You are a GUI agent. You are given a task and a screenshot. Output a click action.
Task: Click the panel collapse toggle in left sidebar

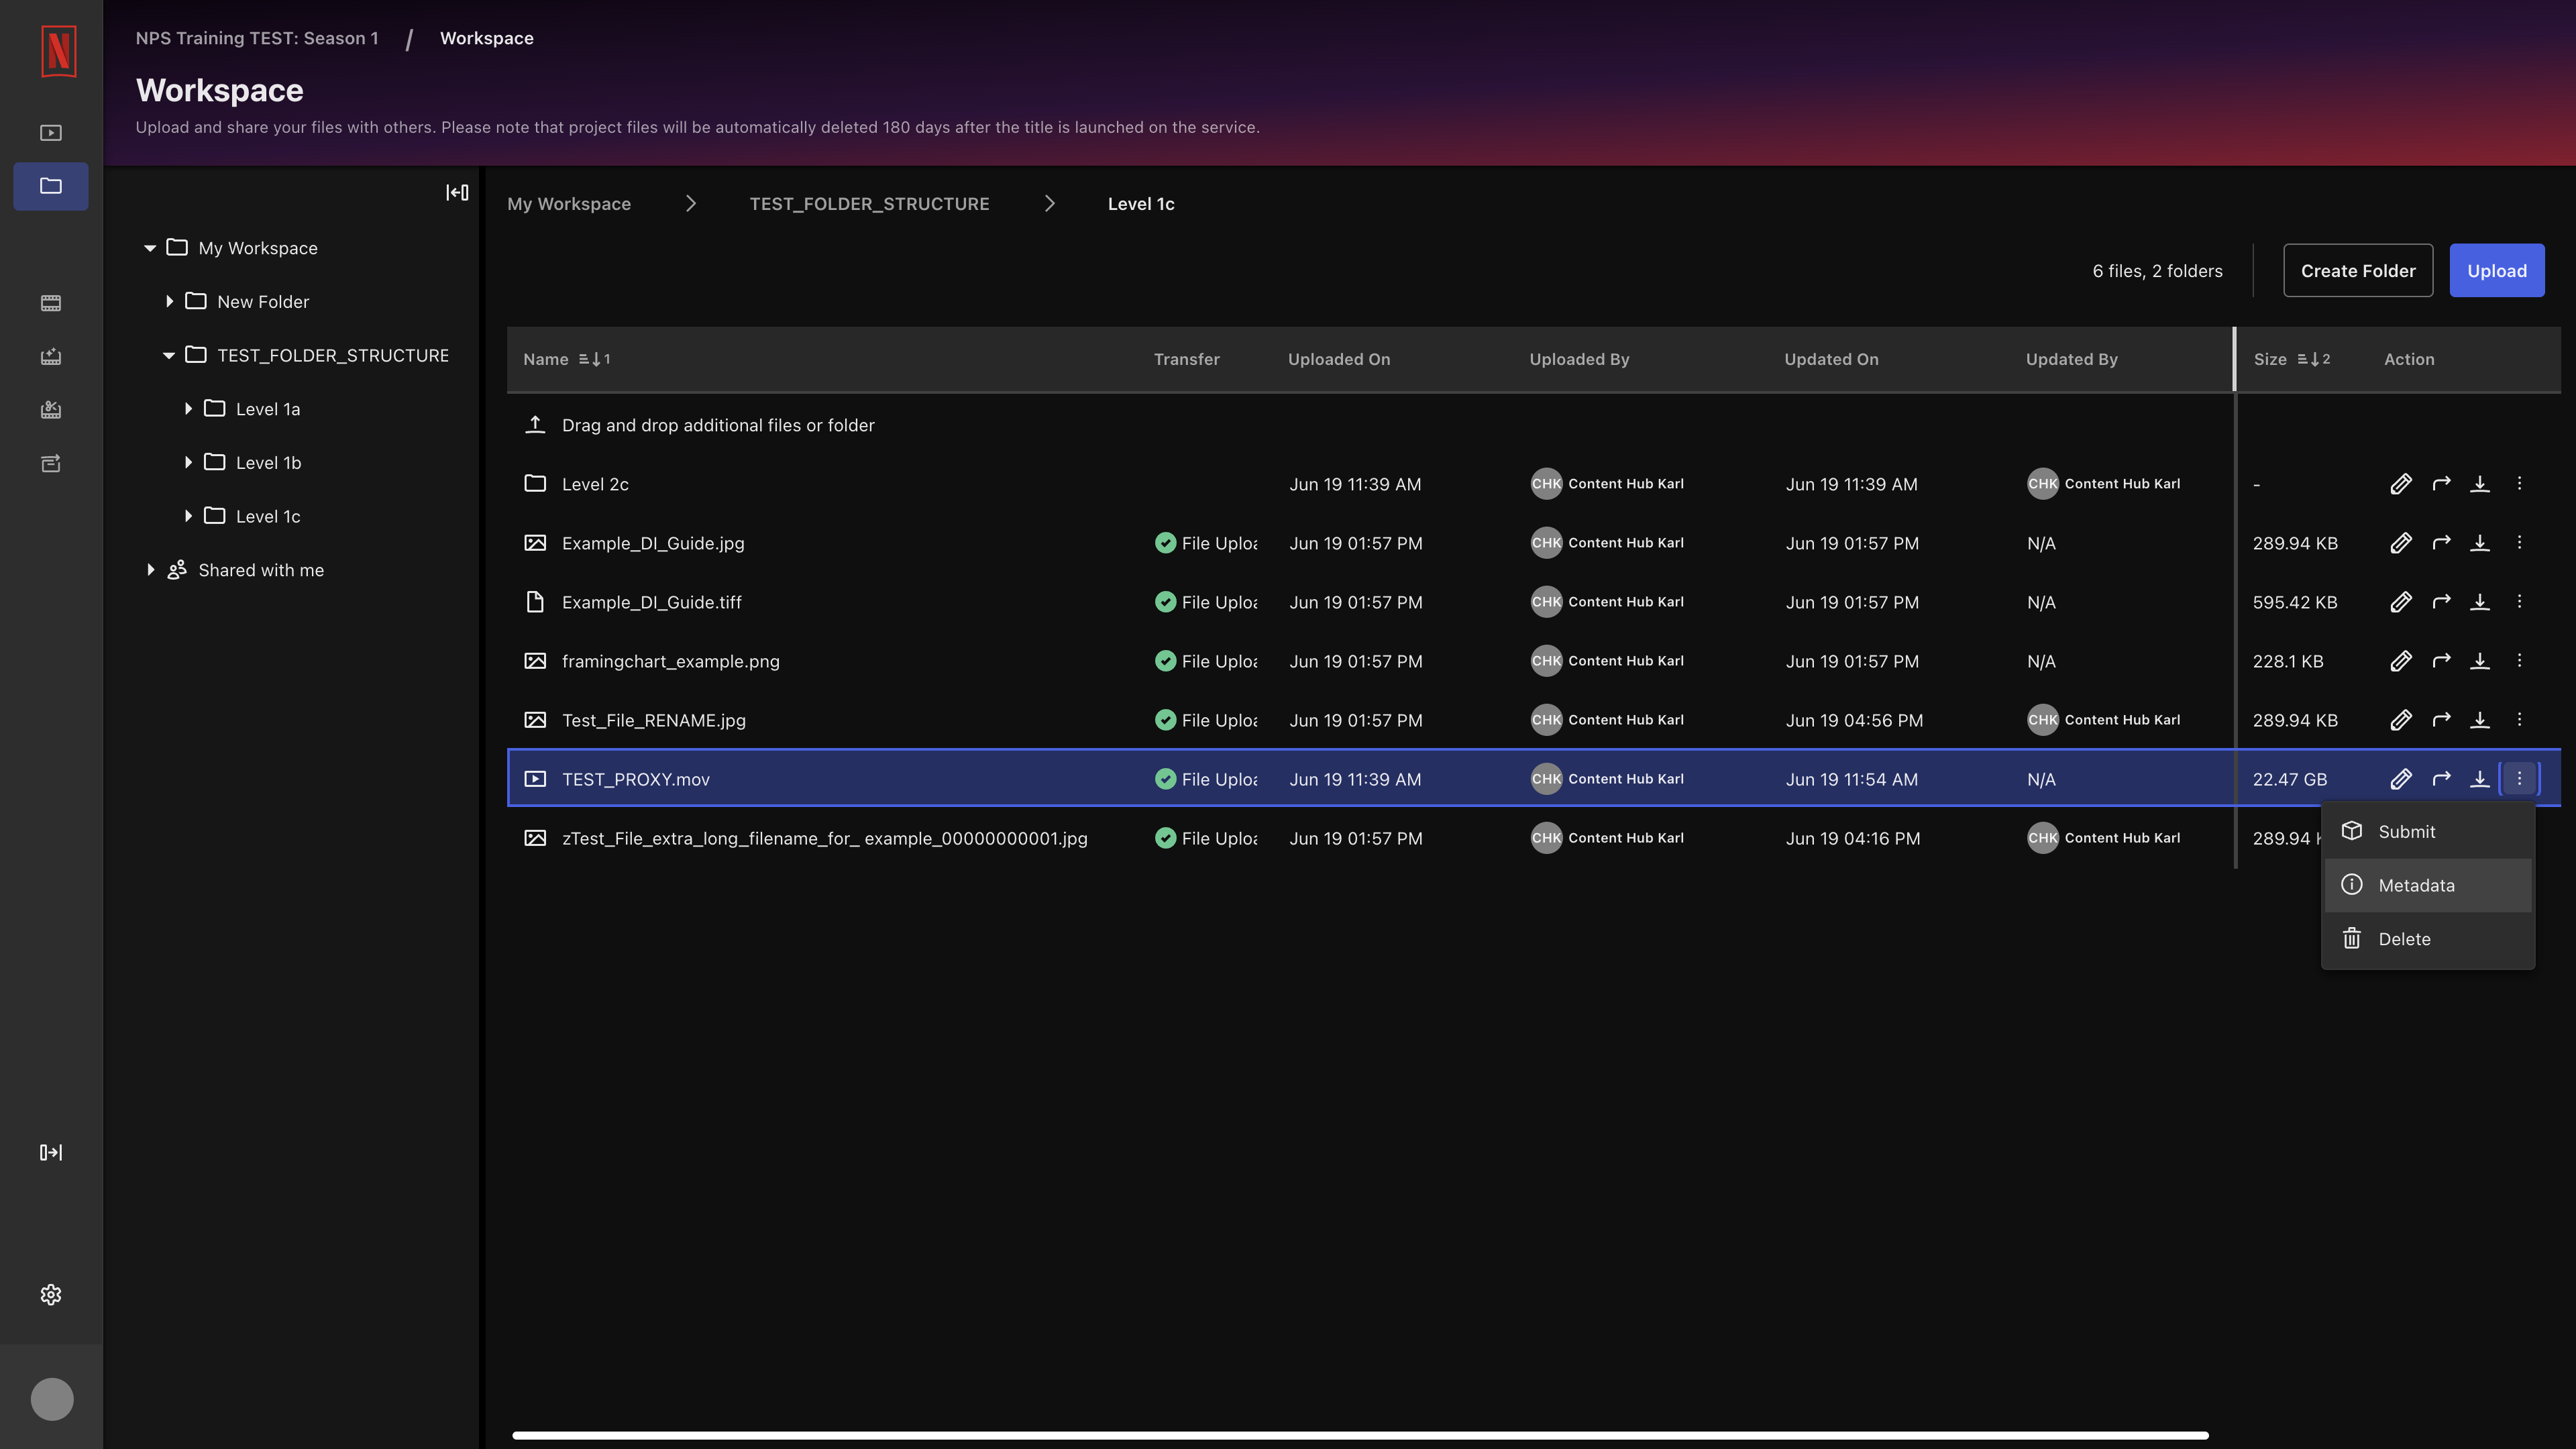tap(456, 193)
